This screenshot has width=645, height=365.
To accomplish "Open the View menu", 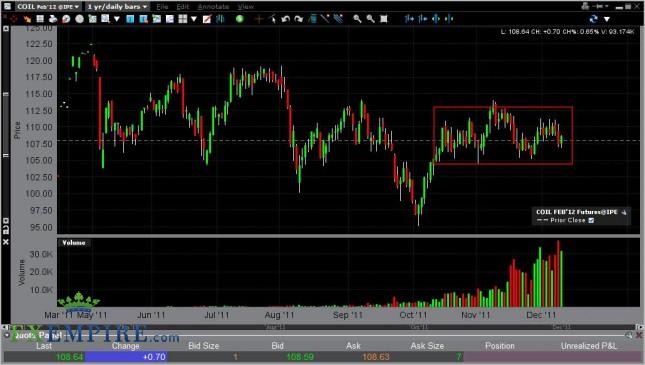I will (246, 7).
